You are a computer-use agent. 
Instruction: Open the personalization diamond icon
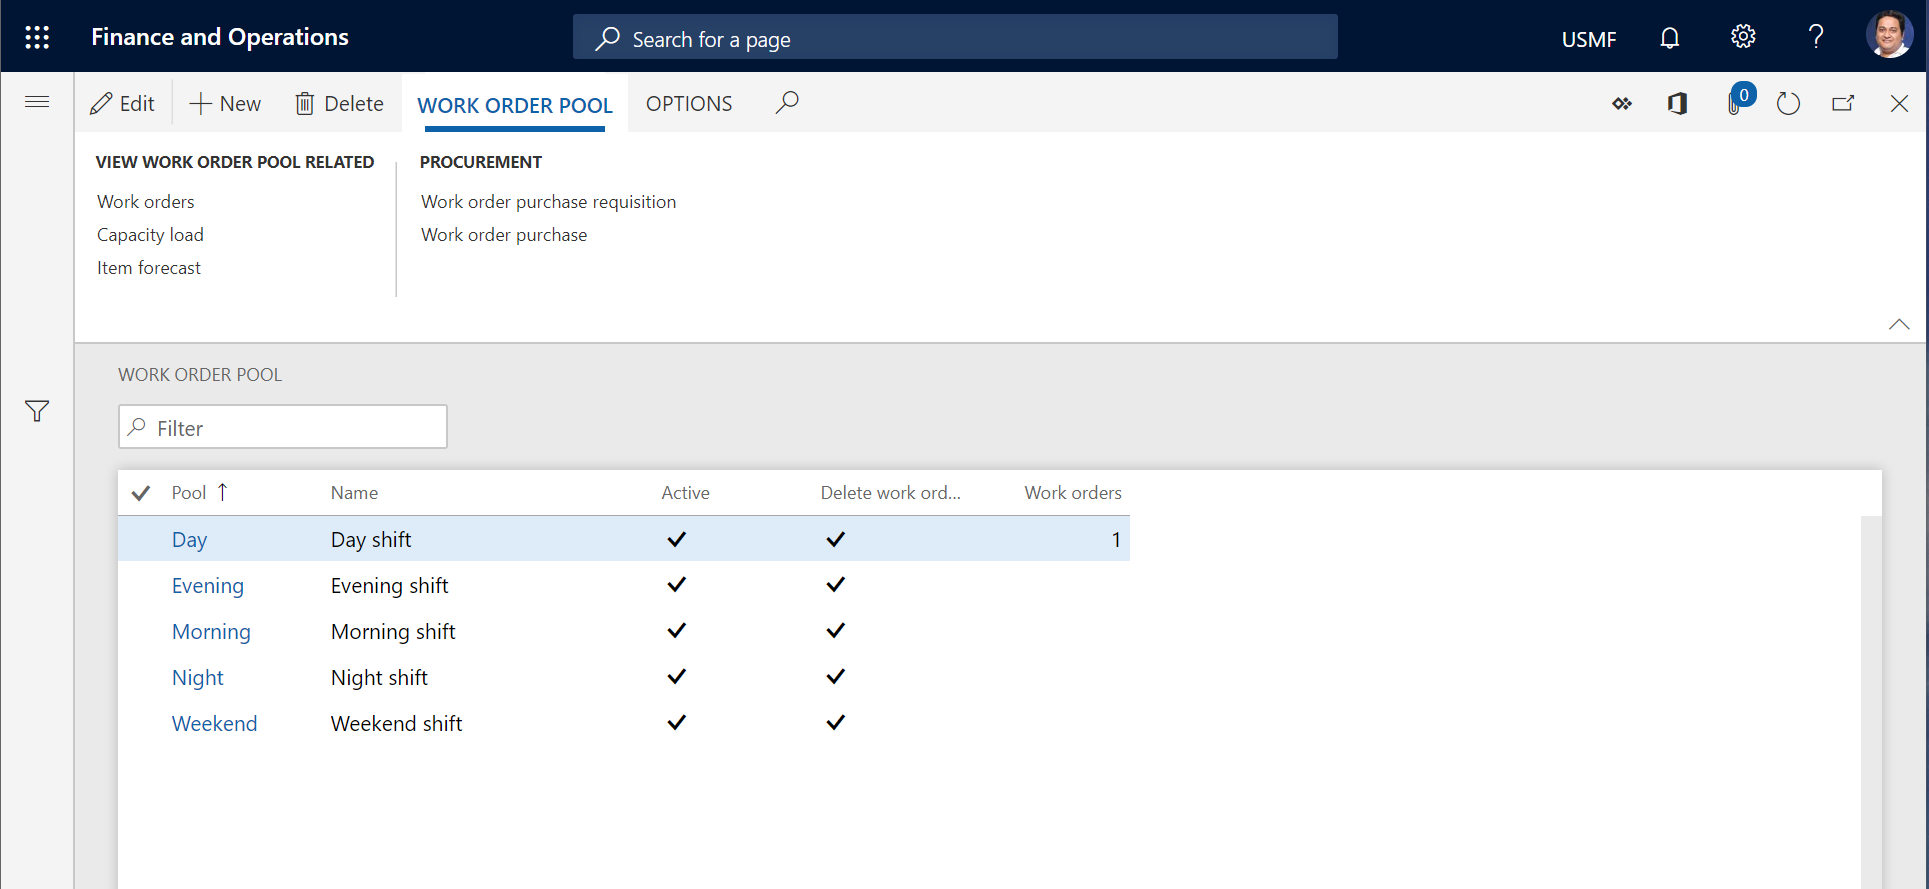point(1622,103)
